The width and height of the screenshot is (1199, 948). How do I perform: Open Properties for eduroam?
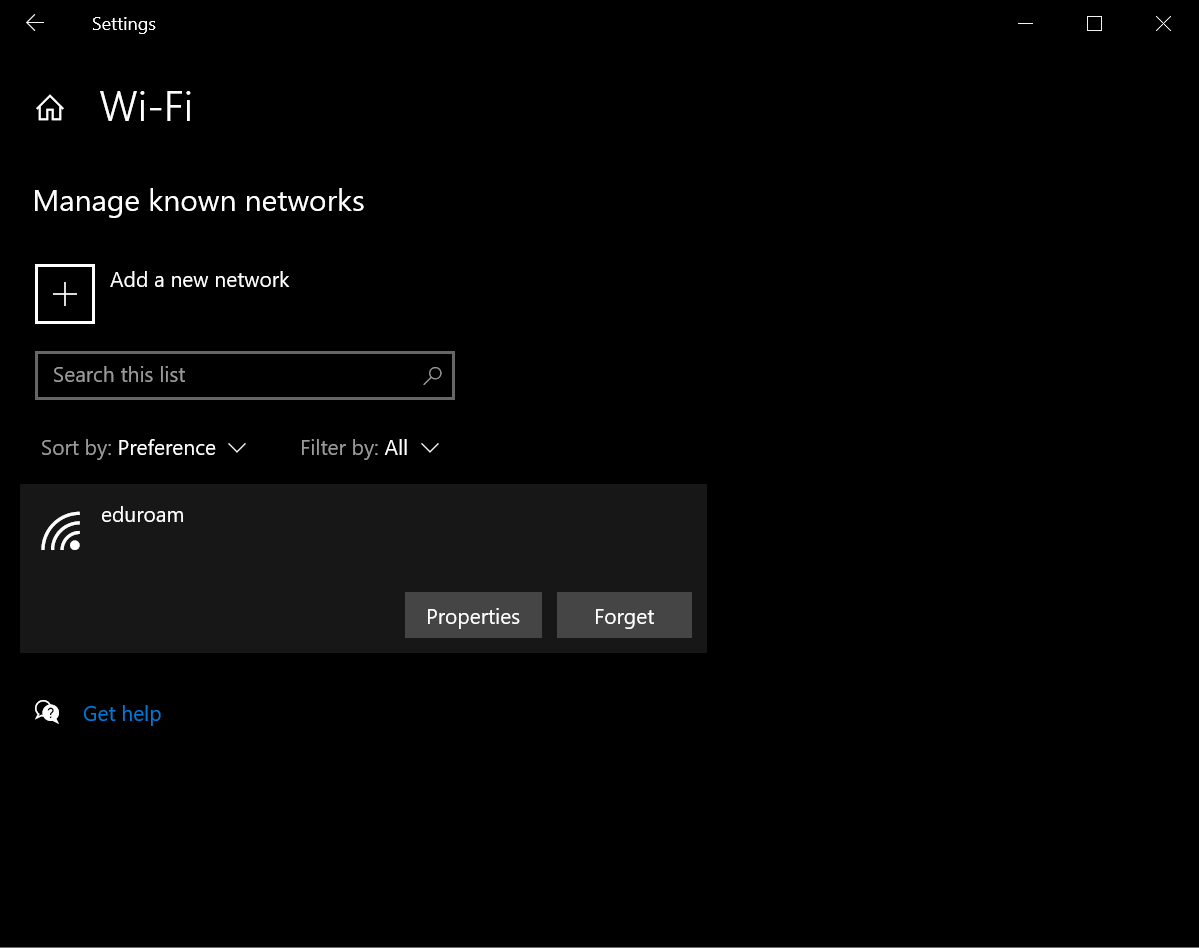(x=473, y=615)
